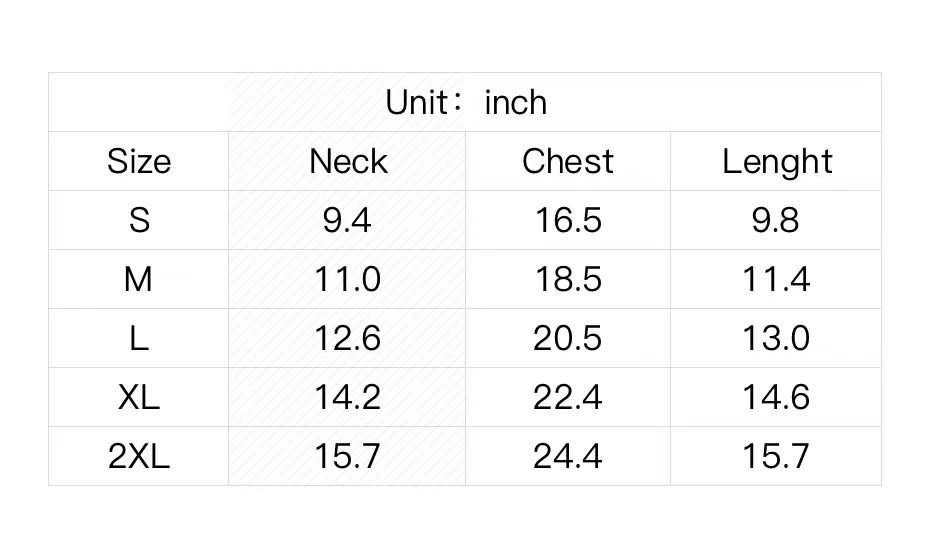Screen dimensions: 930x533
Task: Select the S size row label
Action: pos(139,220)
